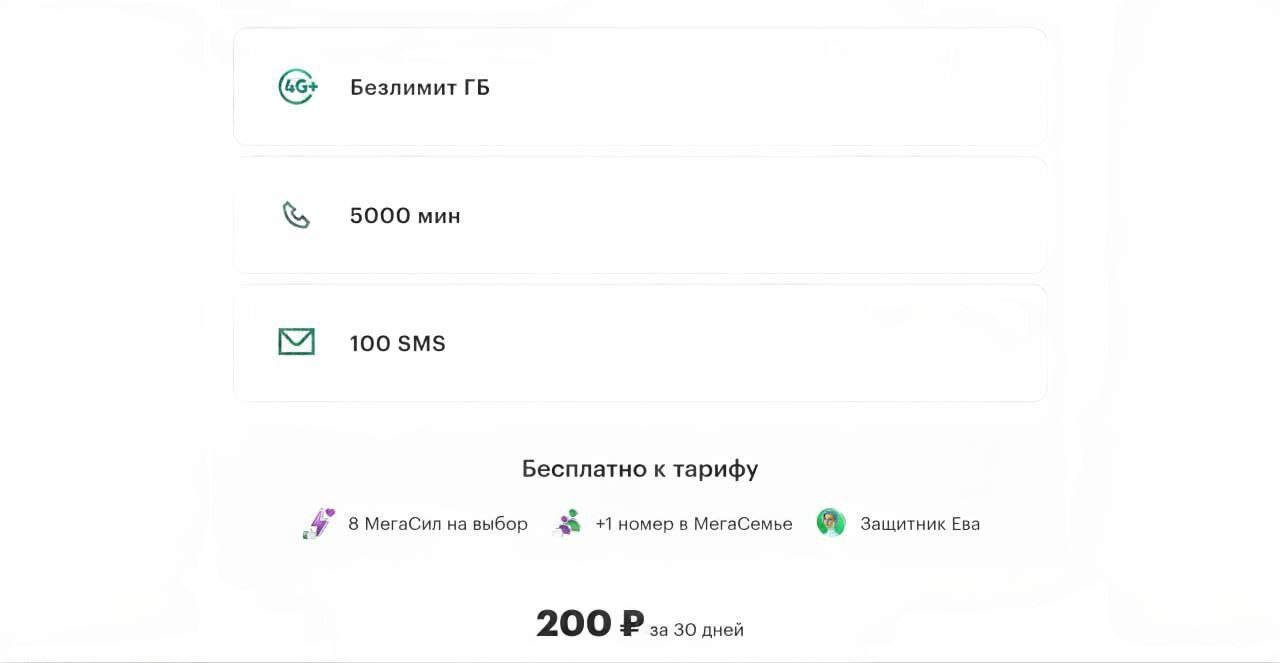The height and width of the screenshot is (663, 1280).
Task: Click the MegaSil lightning icon
Action: [x=319, y=523]
